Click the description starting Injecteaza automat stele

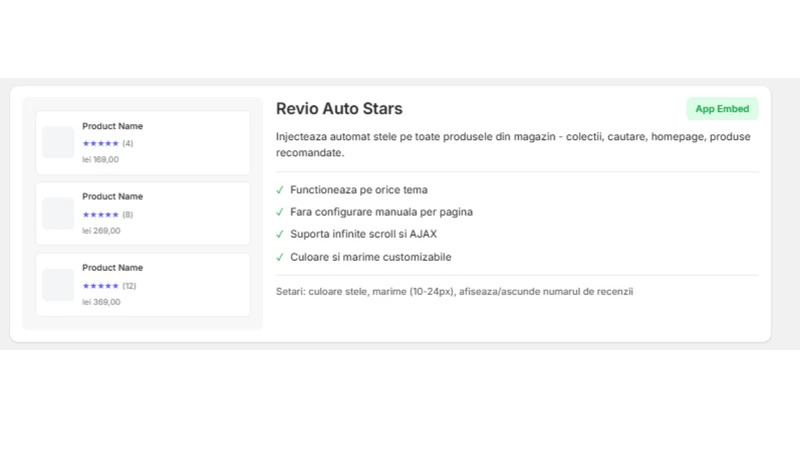point(513,144)
